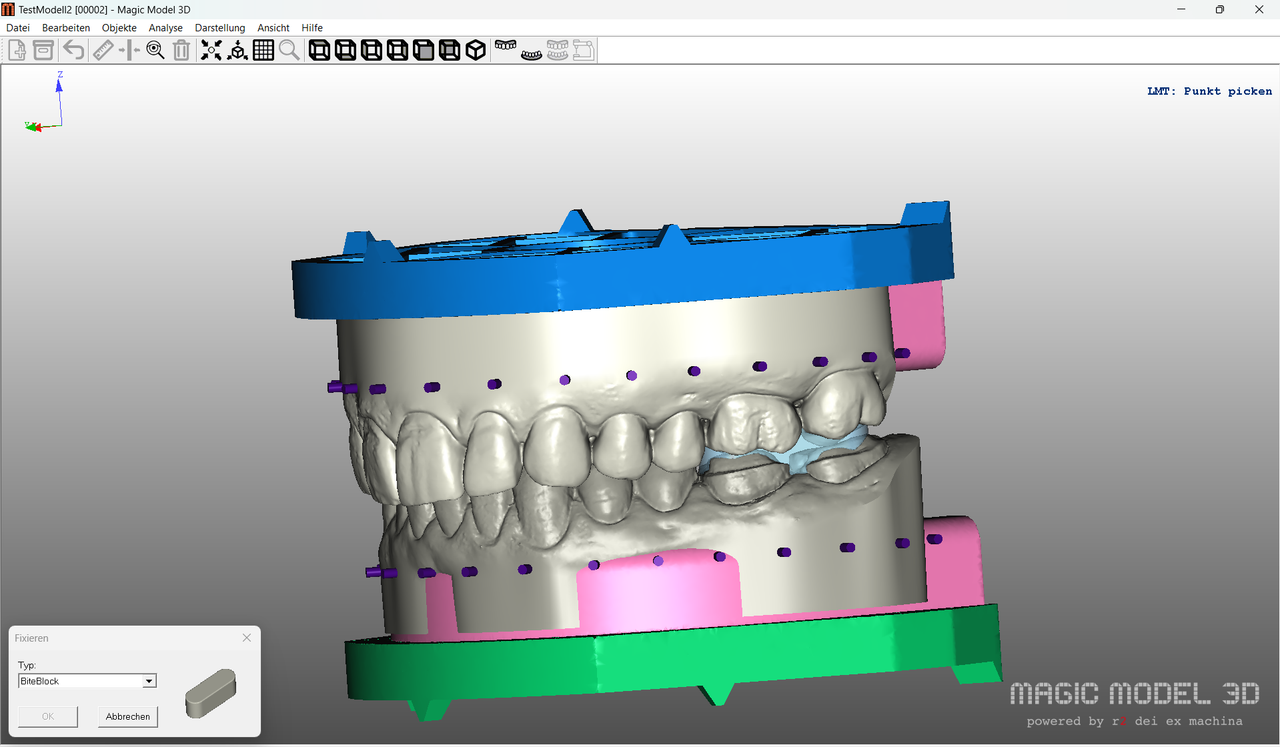Undo the last action via toolbar arrow
1280x747 pixels.
[74, 50]
